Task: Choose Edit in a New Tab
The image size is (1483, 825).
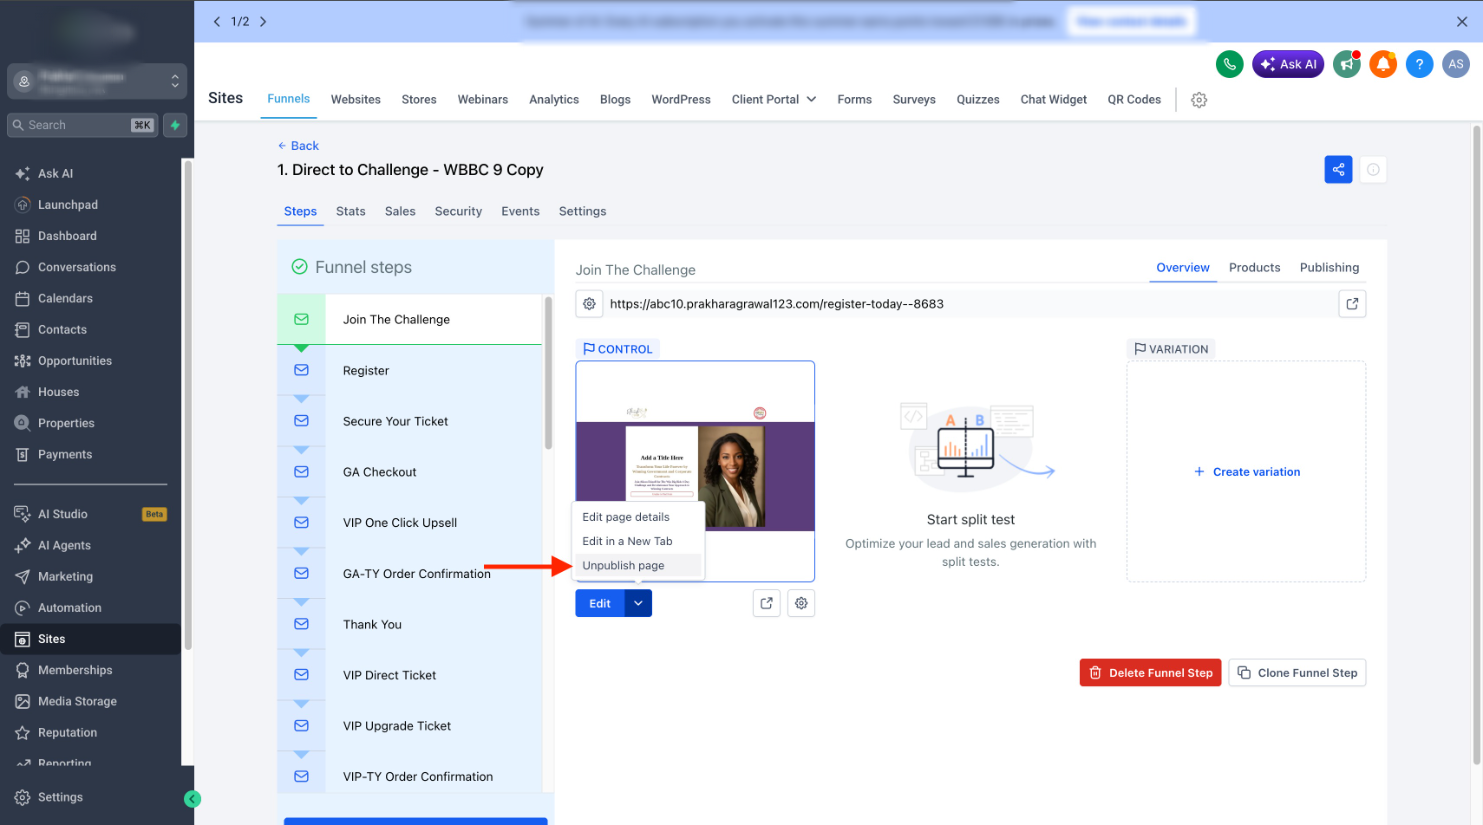Action: pos(637,541)
